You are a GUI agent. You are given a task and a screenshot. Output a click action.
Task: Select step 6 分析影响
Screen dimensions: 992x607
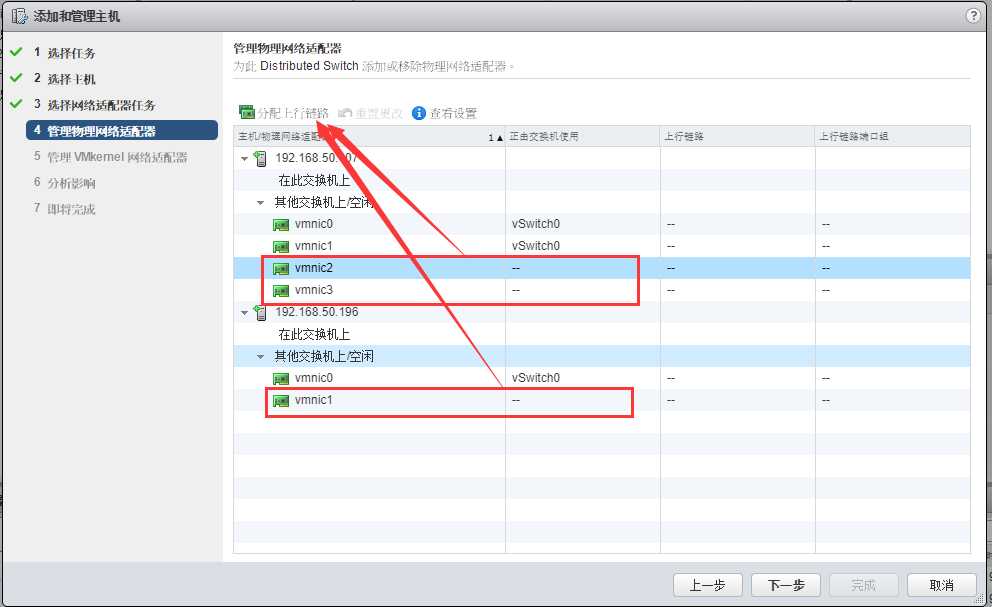[x=71, y=183]
